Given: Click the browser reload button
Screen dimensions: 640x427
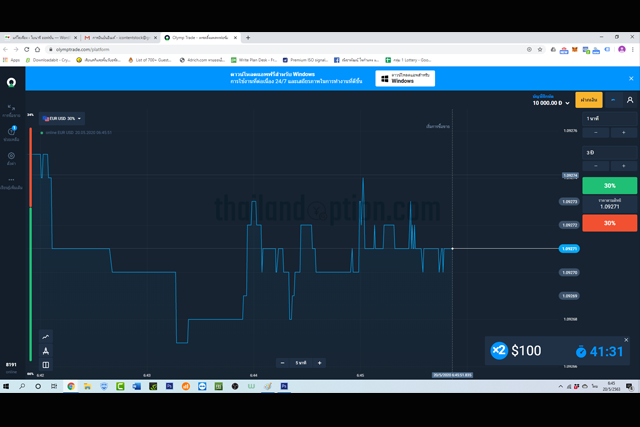Looking at the screenshot, I should 27,49.
